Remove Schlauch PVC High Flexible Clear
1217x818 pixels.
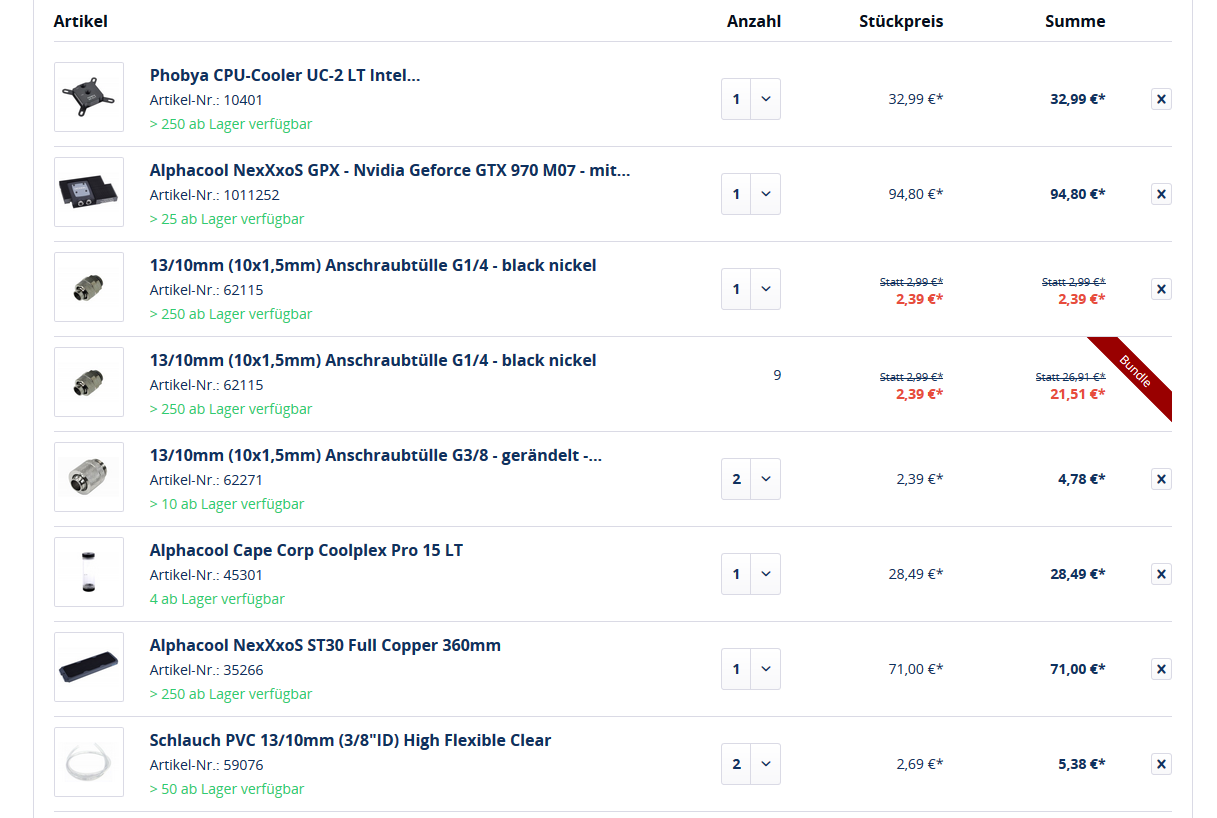[1161, 764]
